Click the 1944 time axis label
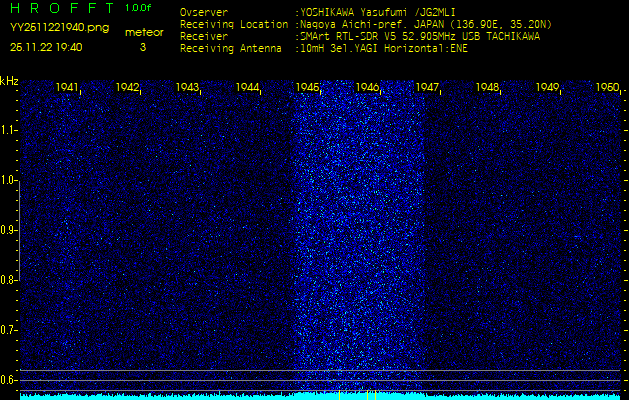629x400 pixels. pos(247,87)
